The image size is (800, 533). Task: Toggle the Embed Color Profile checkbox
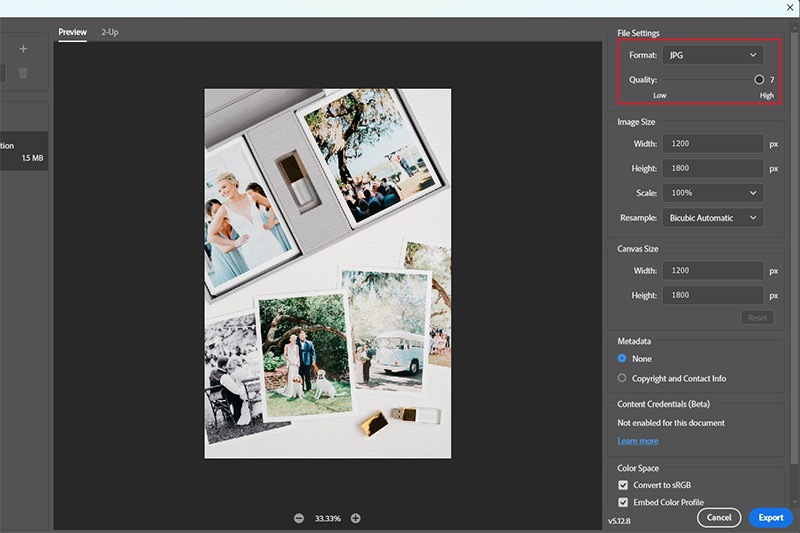[x=623, y=502]
